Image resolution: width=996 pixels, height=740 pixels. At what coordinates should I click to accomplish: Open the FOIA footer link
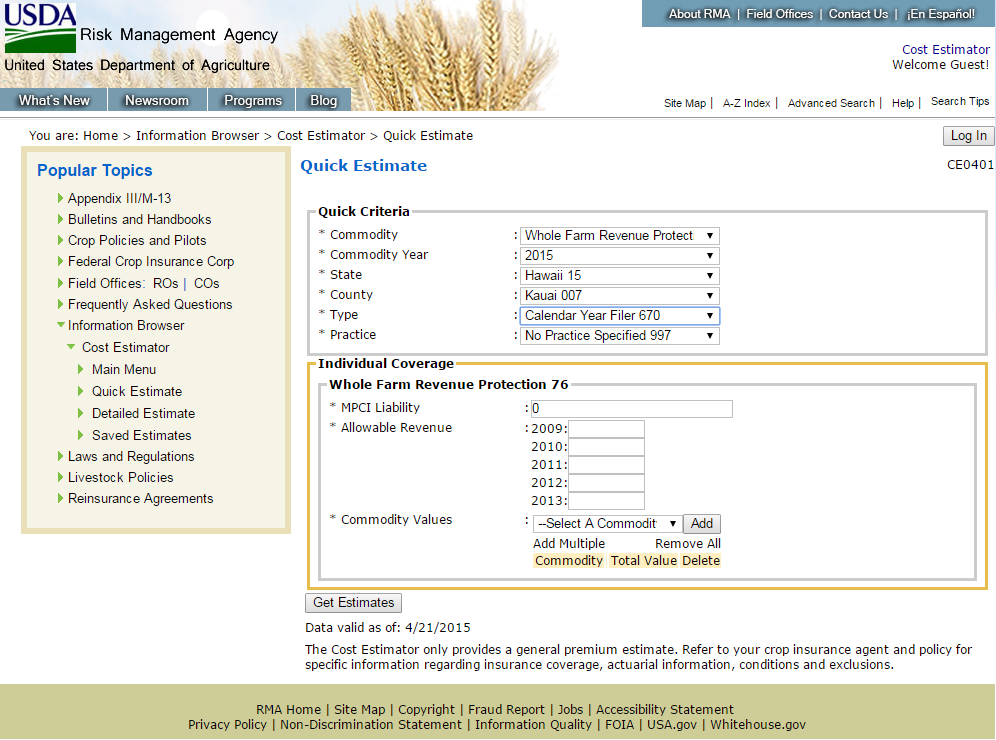coord(619,725)
